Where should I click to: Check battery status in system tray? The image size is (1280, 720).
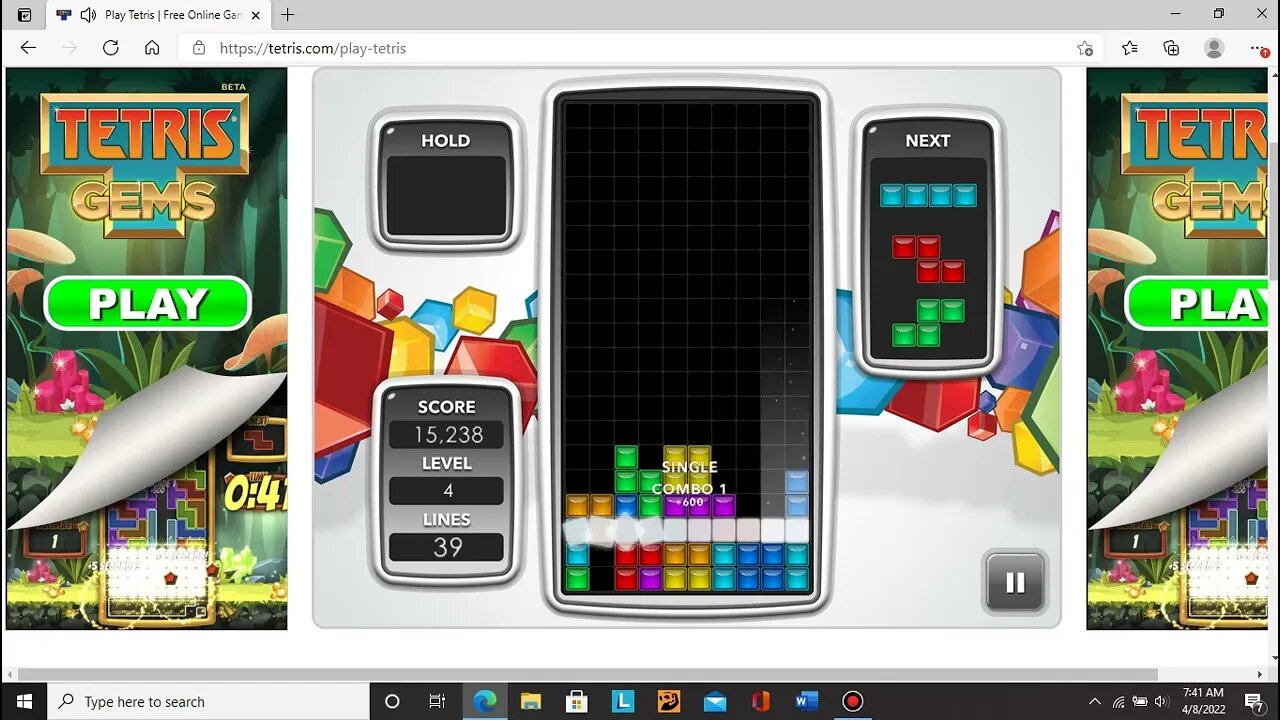pos(1140,701)
